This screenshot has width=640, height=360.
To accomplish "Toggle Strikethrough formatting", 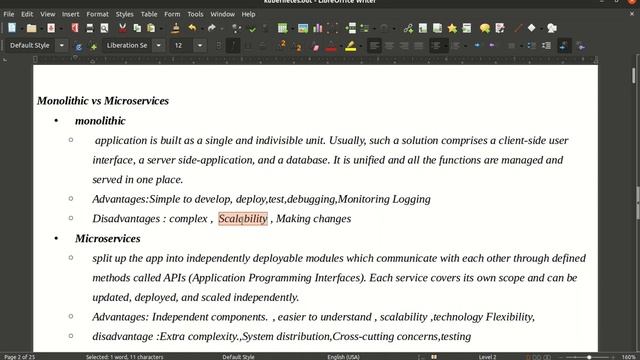I will coord(262,46).
